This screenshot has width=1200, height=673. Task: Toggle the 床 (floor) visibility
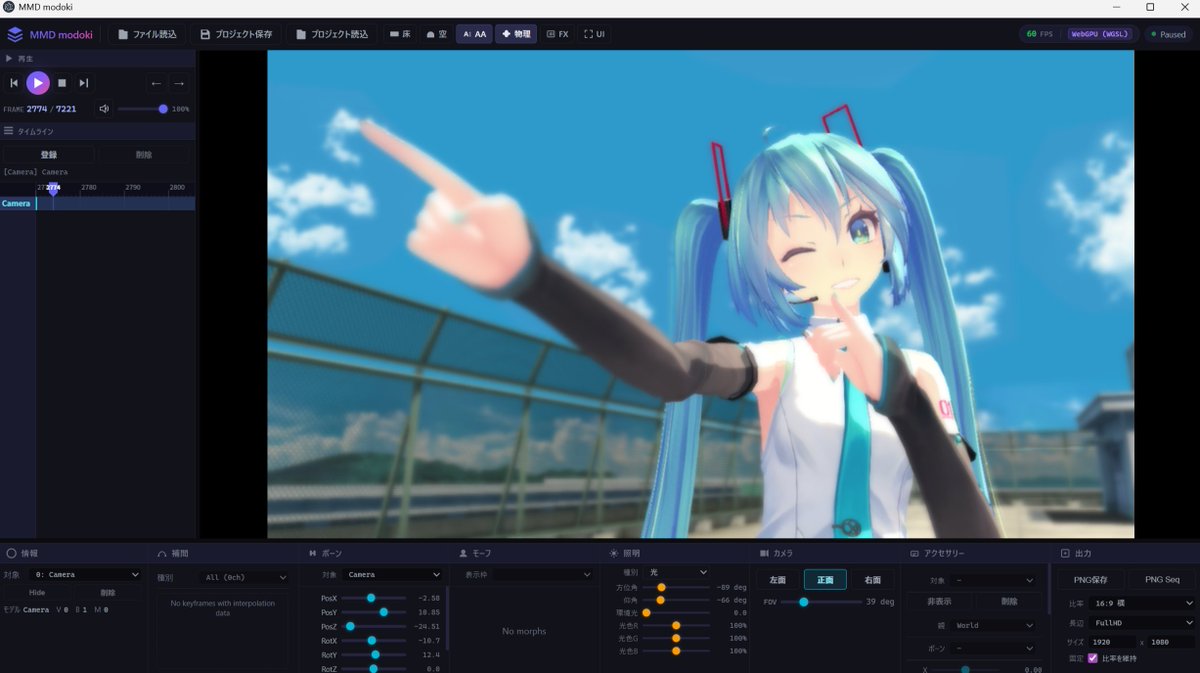(x=400, y=33)
